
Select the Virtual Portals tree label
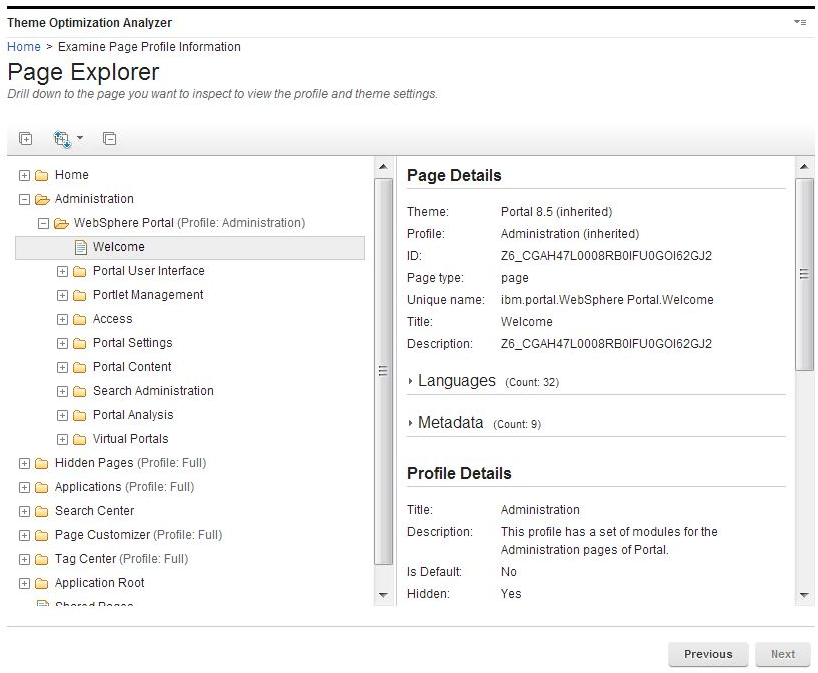(130, 439)
